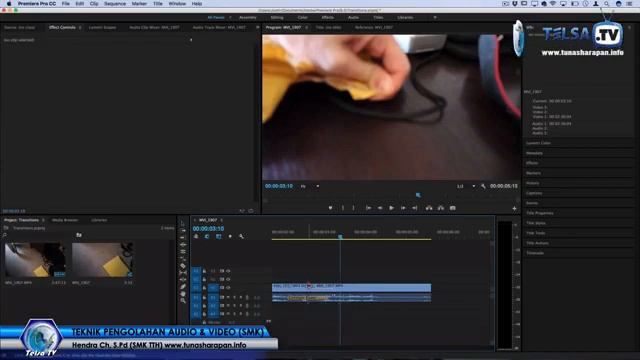Switch to the Color workspace
Viewport: 640px width, 360px height.
302,18
